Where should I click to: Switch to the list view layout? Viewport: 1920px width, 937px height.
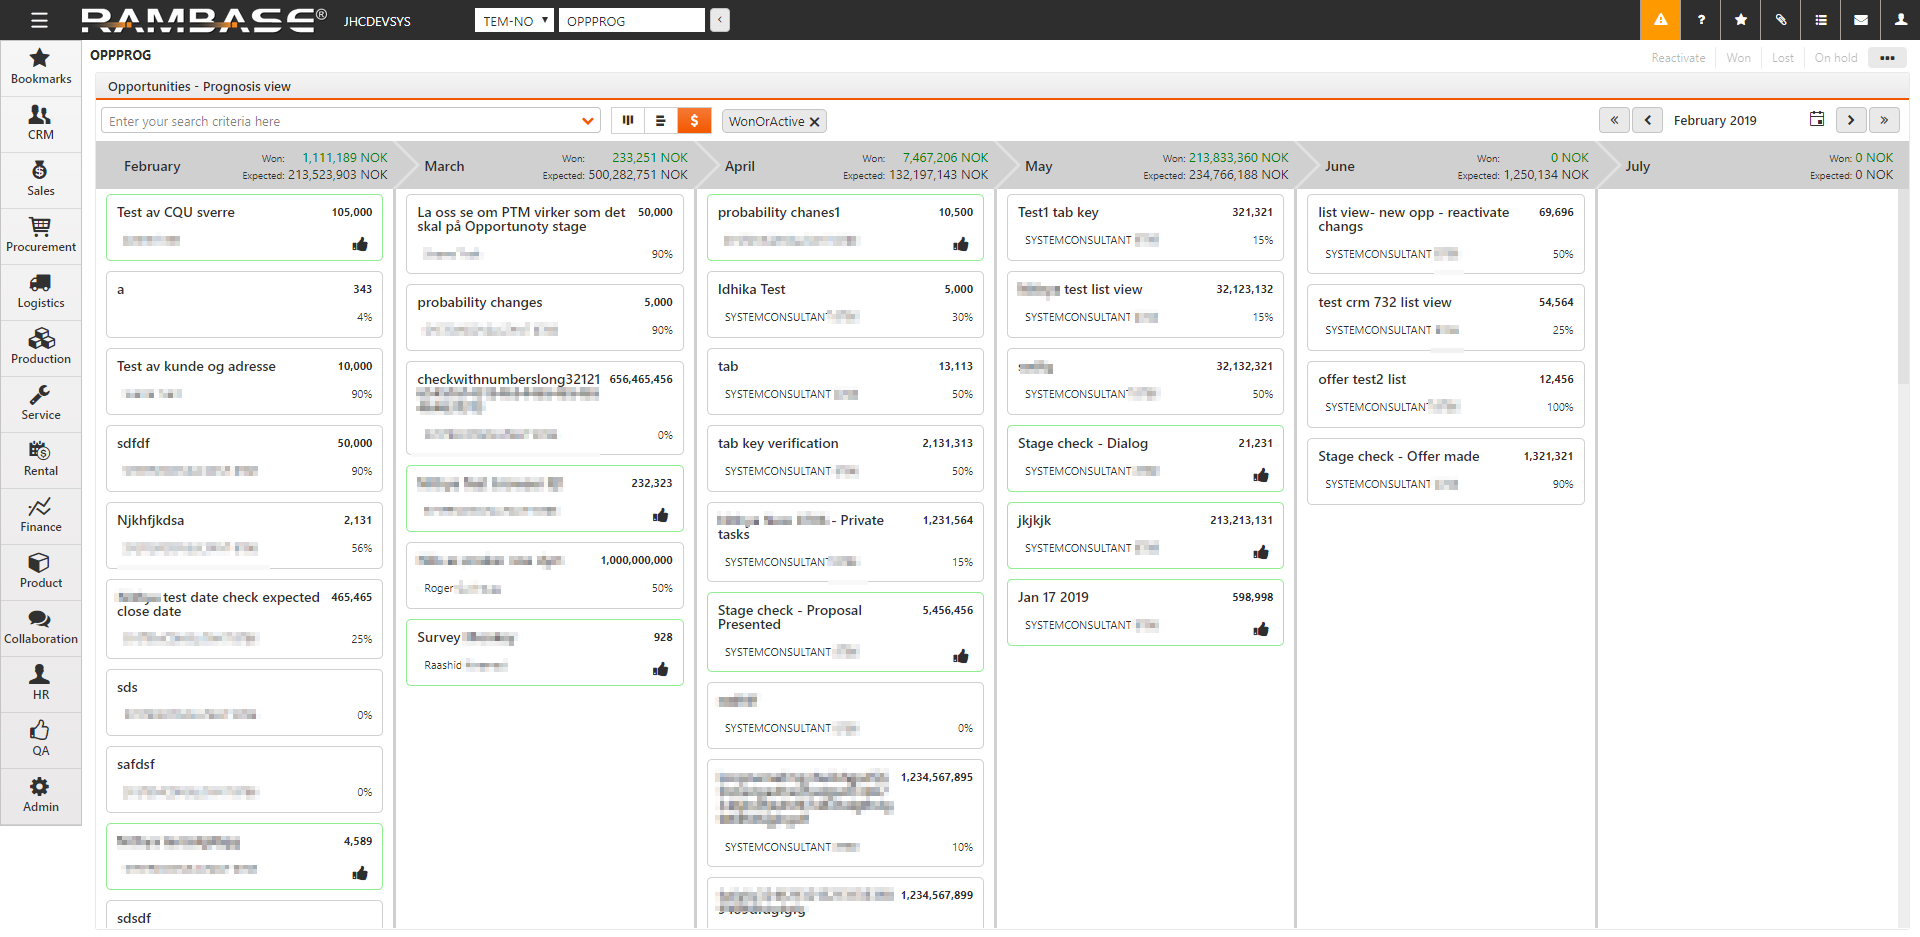(661, 121)
